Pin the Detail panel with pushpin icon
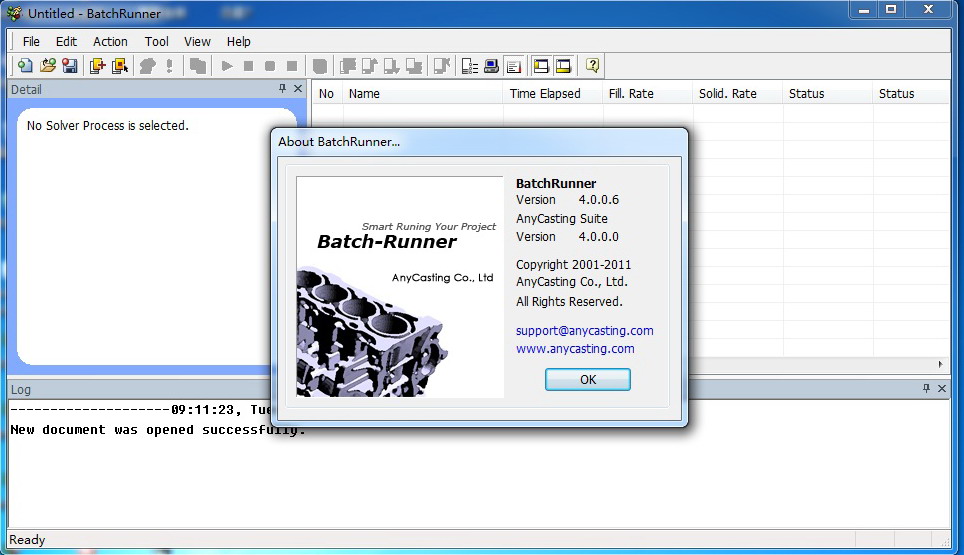964x555 pixels. point(282,89)
